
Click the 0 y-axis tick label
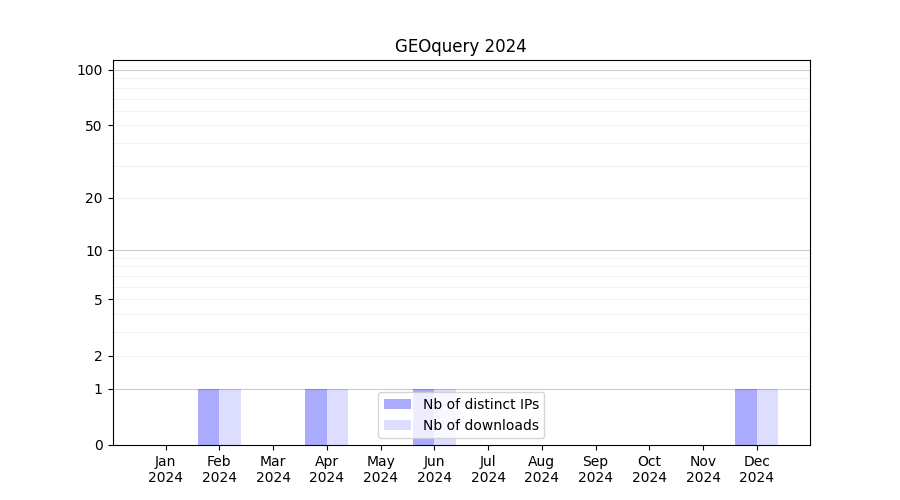(98, 445)
